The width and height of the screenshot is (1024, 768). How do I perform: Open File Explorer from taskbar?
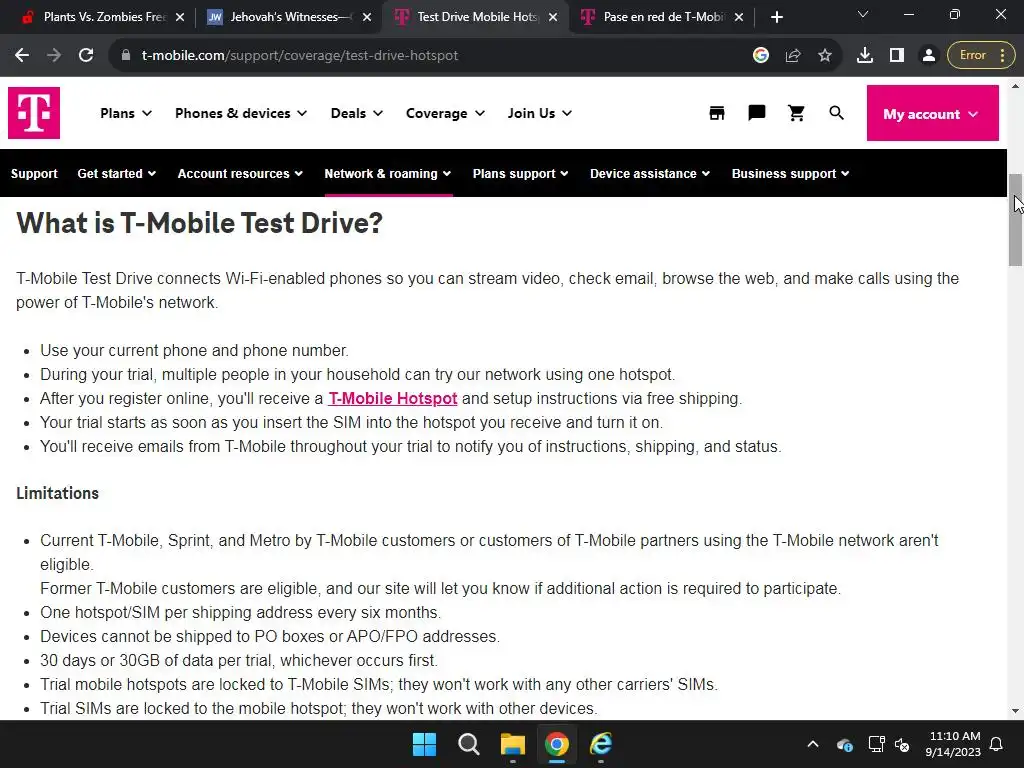(x=513, y=744)
